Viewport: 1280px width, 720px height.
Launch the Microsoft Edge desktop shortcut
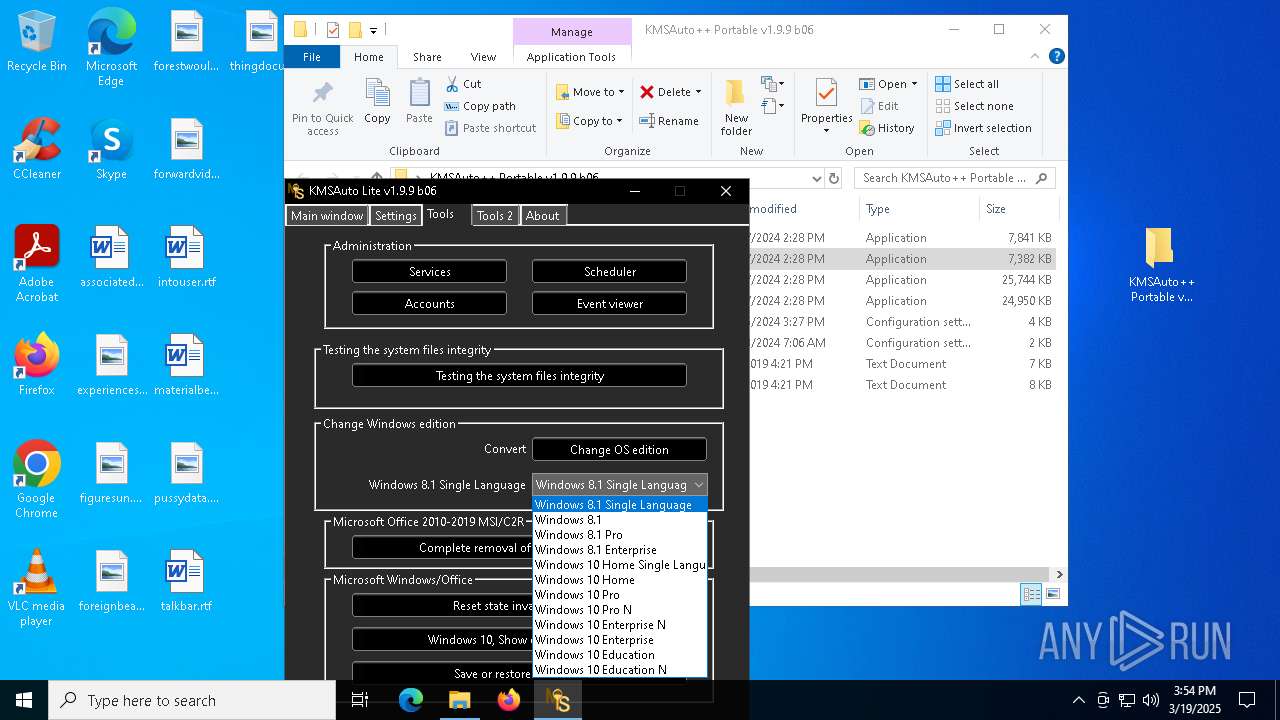pyautogui.click(x=111, y=48)
